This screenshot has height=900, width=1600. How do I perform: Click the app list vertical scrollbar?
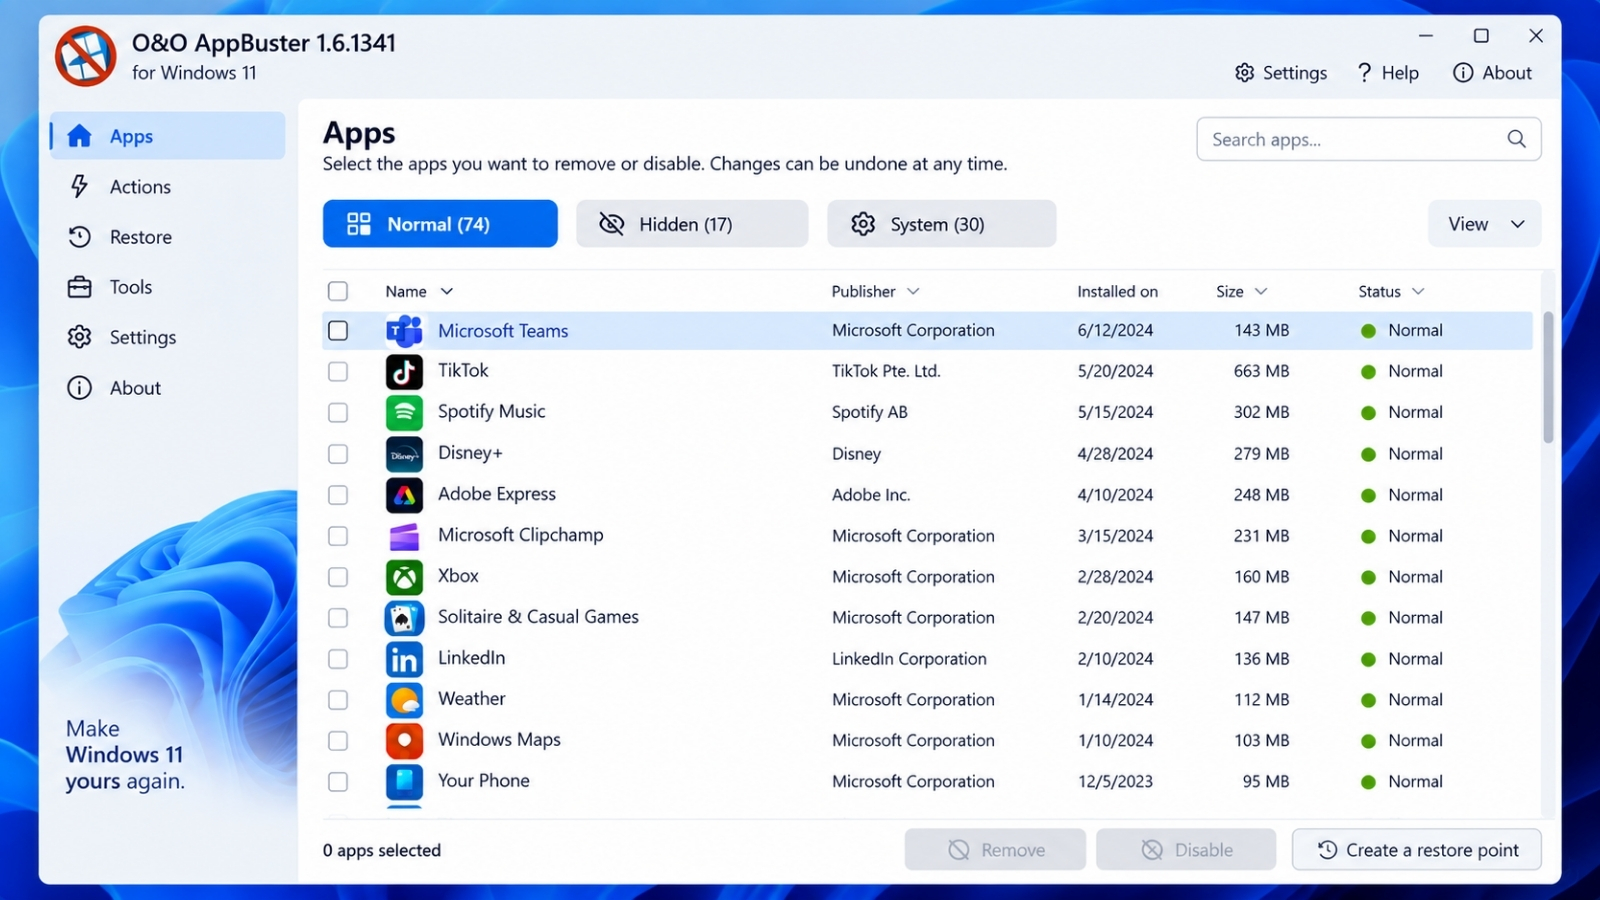click(1548, 377)
